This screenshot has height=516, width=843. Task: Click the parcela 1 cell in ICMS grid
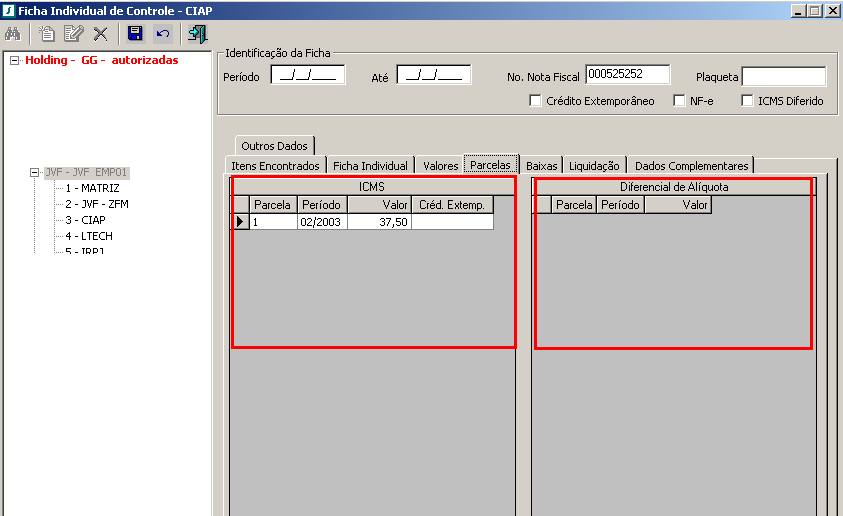[273, 222]
